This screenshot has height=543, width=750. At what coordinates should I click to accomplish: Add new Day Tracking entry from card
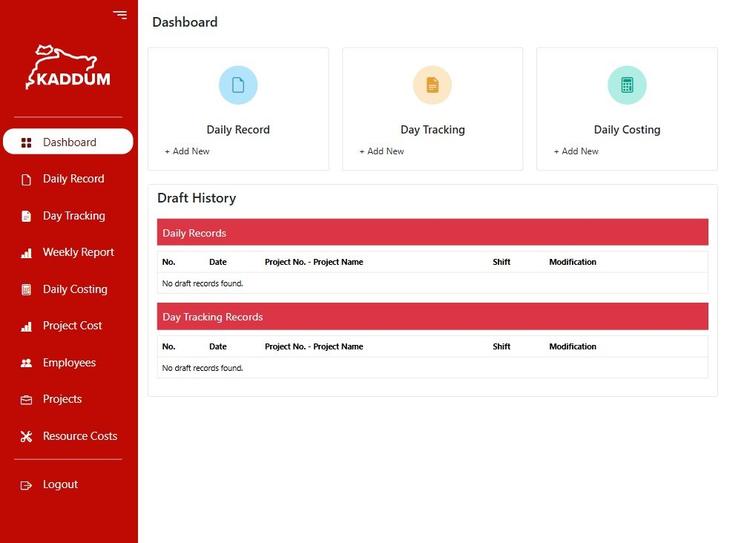coord(382,152)
